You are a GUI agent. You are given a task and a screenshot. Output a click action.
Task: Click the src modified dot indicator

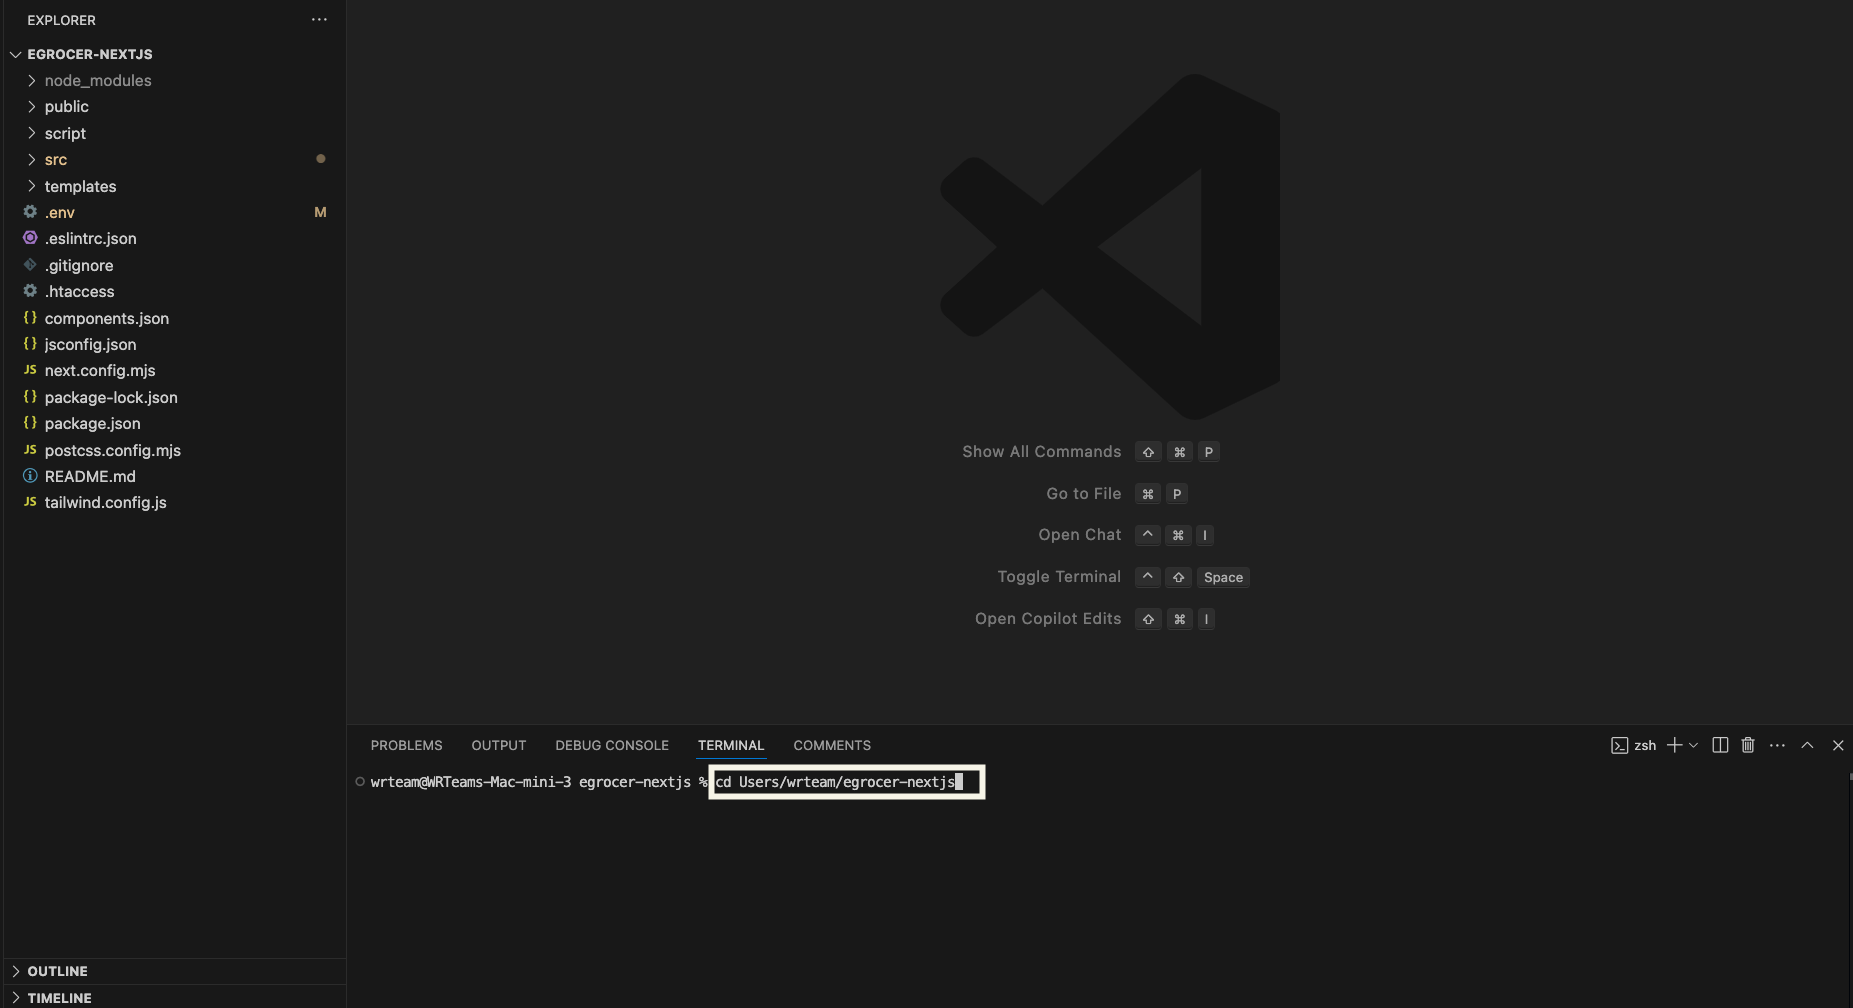pos(320,159)
